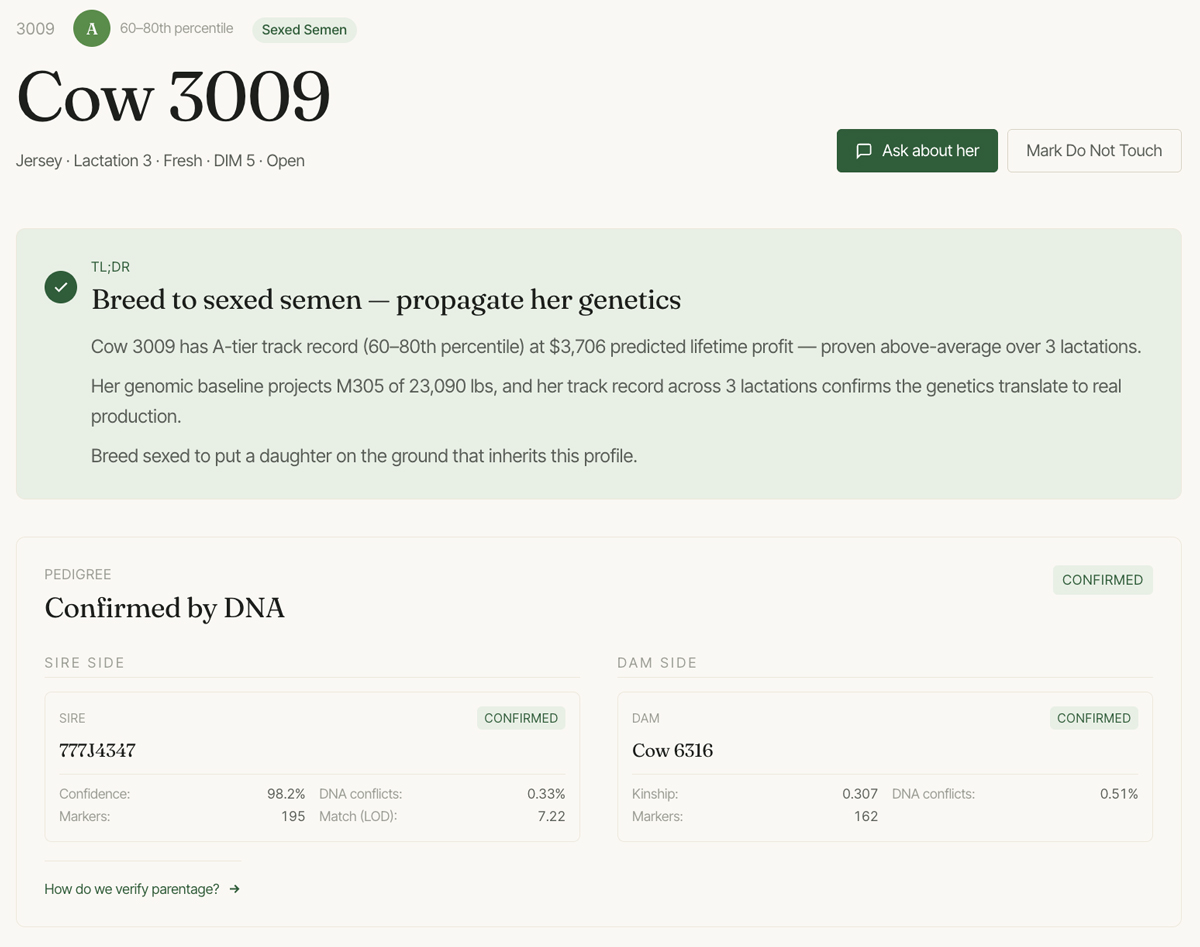Screen dimensions: 1200x947
Task: Select sire name 777J4347
Action: point(98,750)
